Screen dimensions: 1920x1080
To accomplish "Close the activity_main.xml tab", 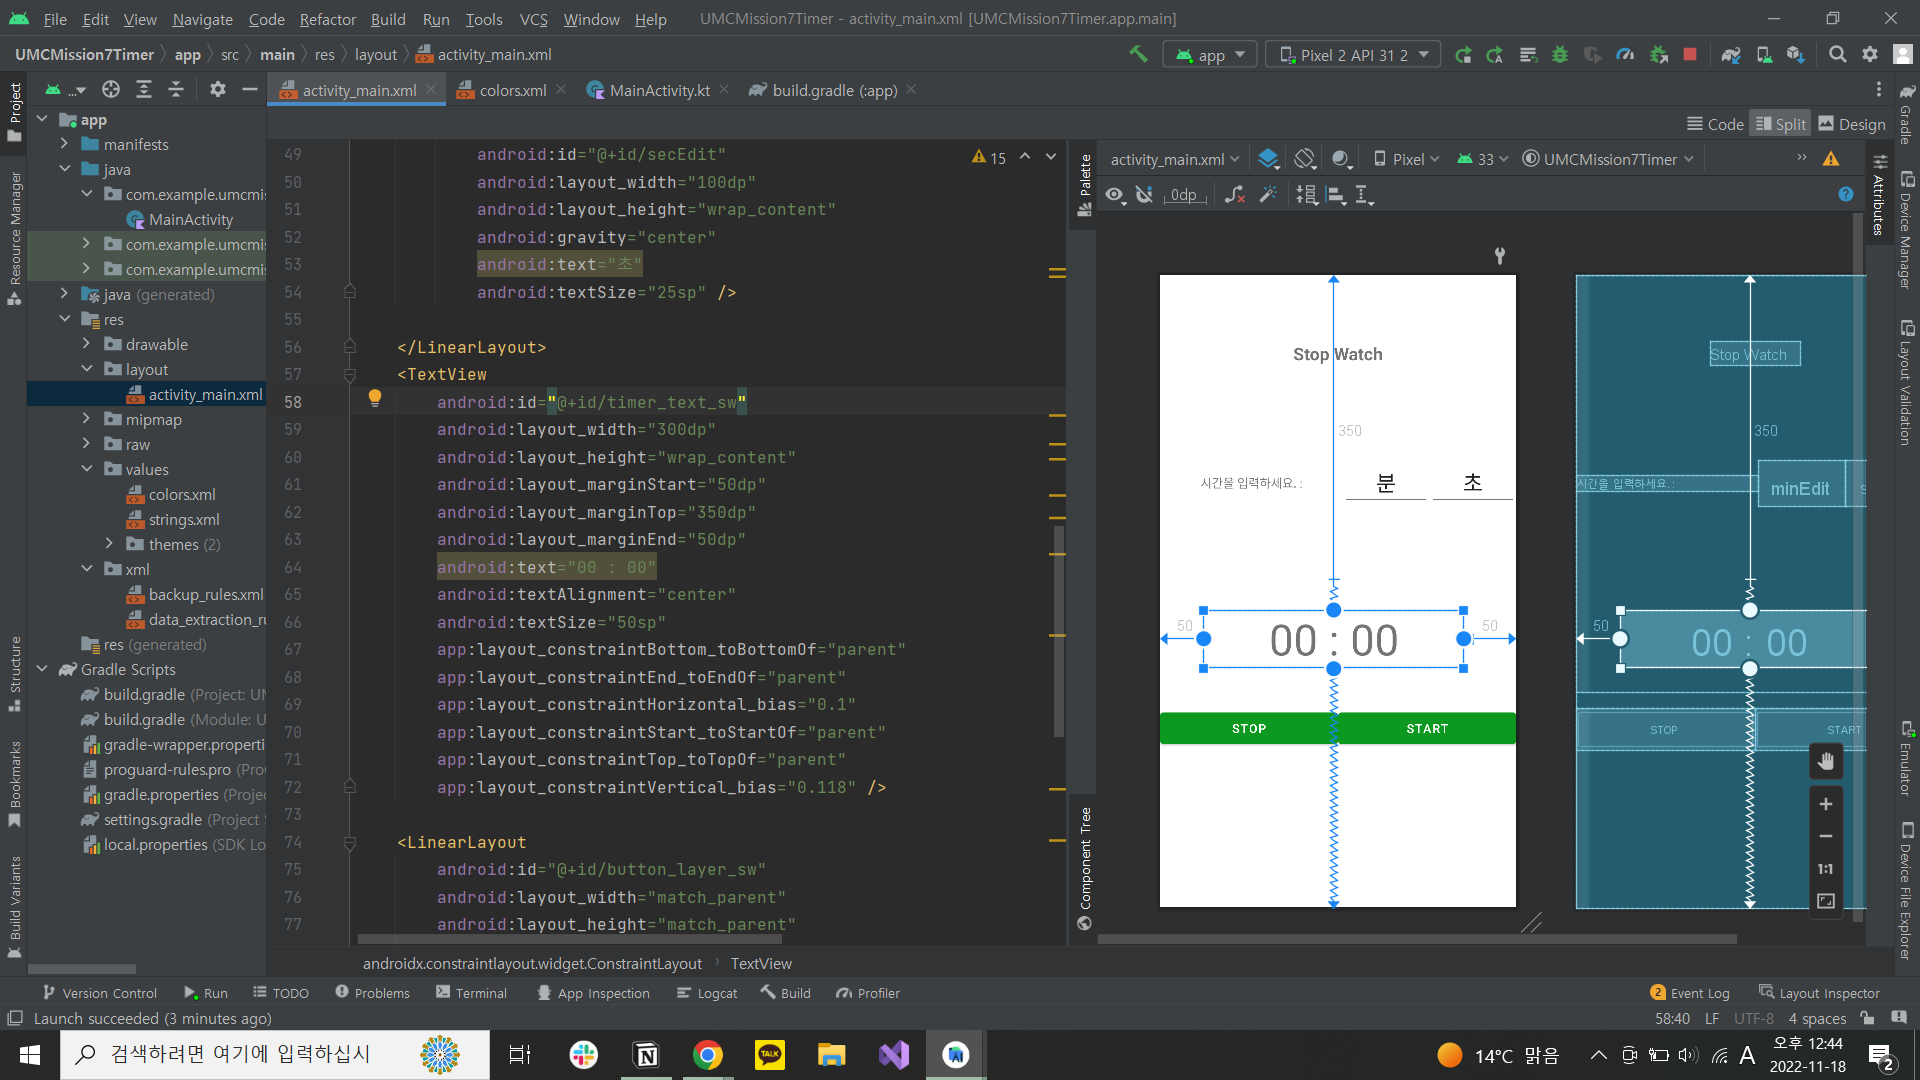I will point(431,89).
